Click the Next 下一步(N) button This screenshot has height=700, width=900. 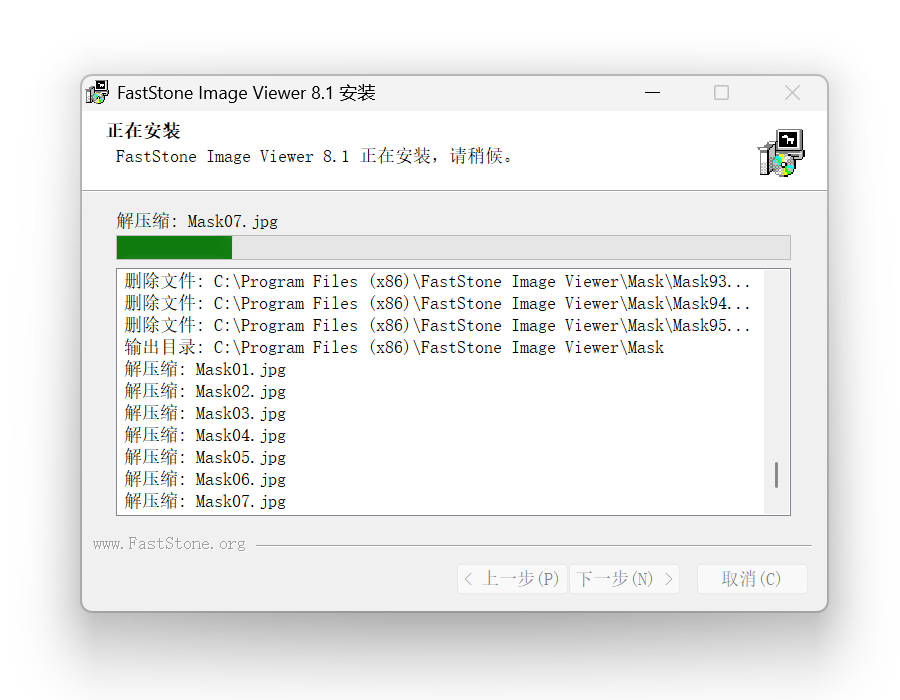click(624, 579)
